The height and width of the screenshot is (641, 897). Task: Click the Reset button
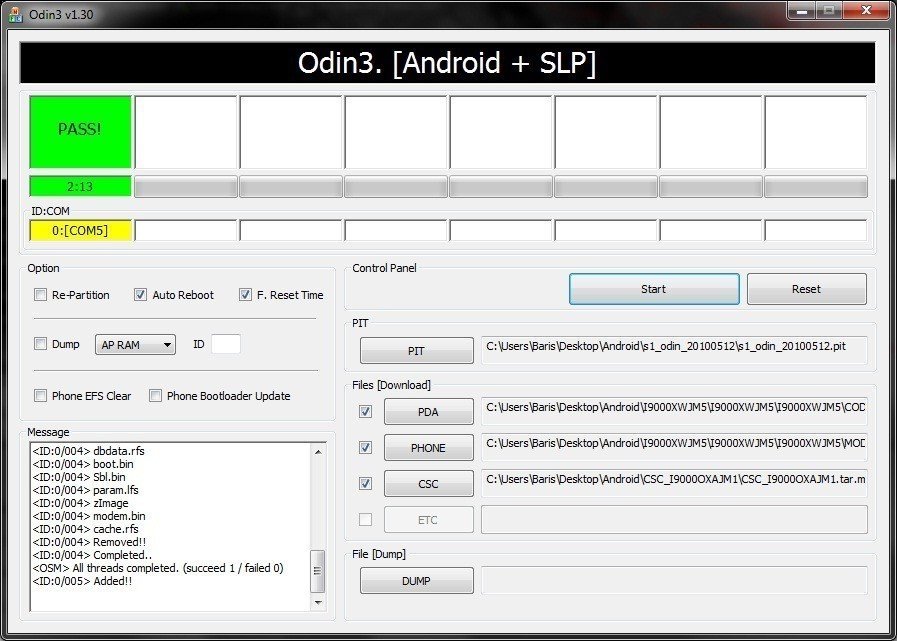(807, 289)
